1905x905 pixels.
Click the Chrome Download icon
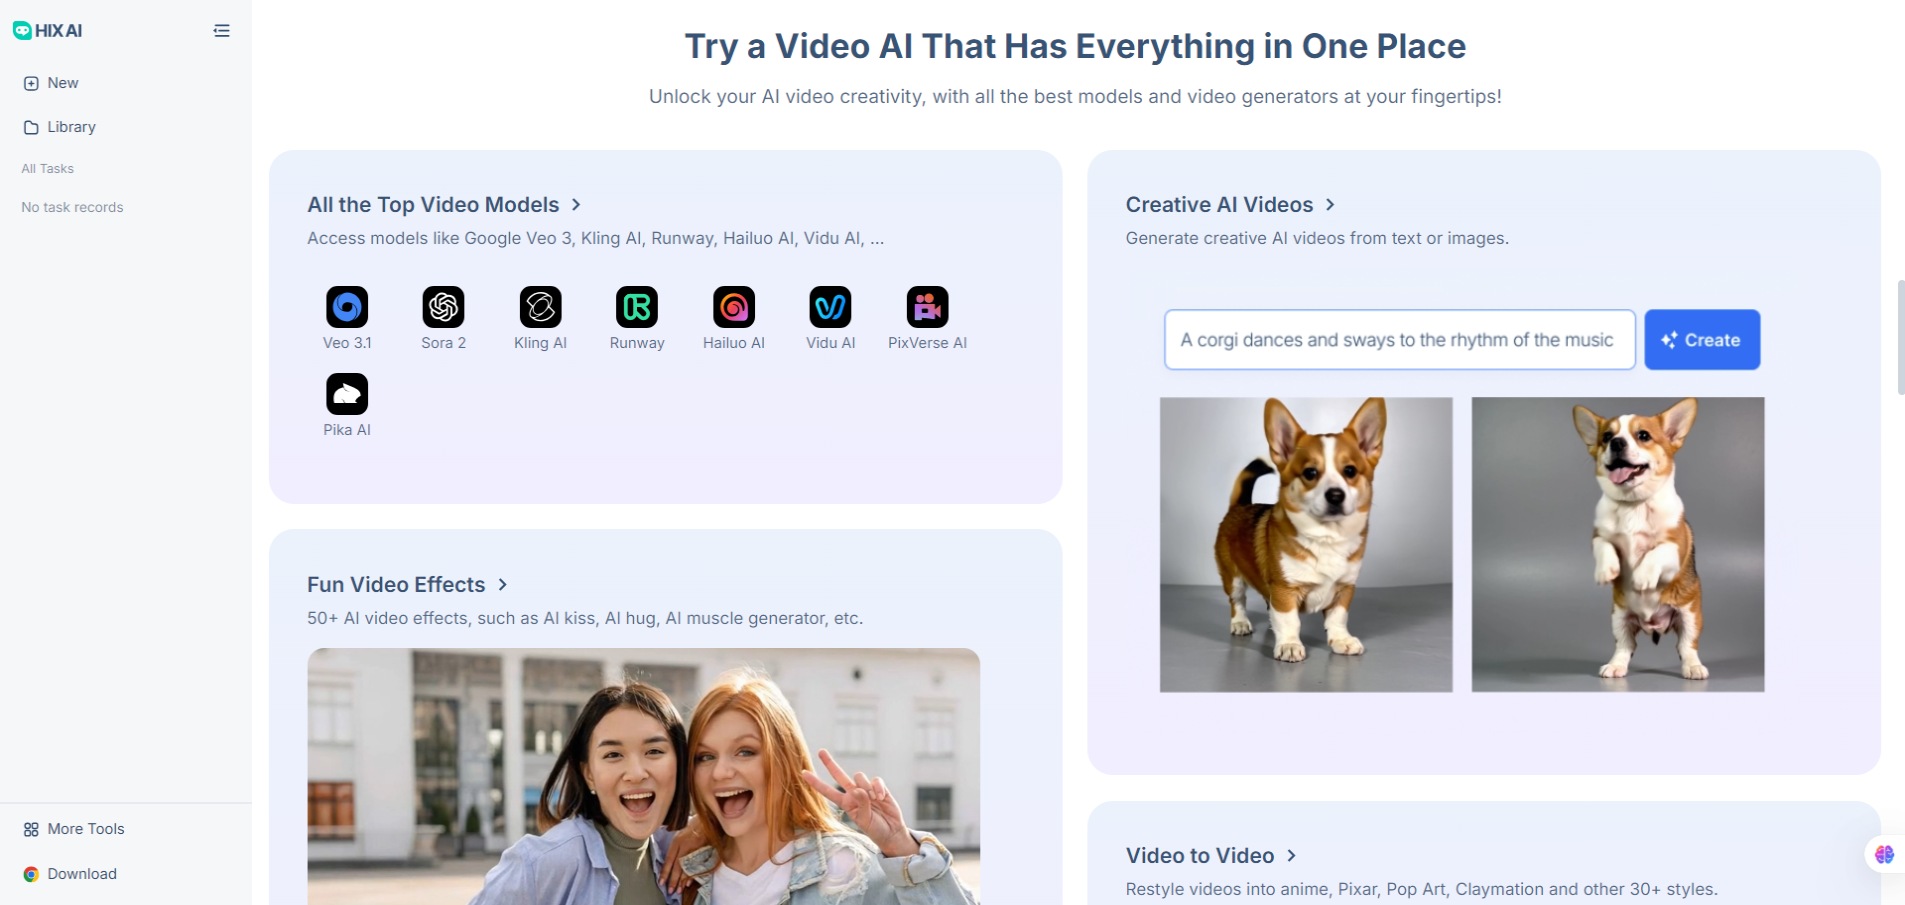(x=31, y=874)
